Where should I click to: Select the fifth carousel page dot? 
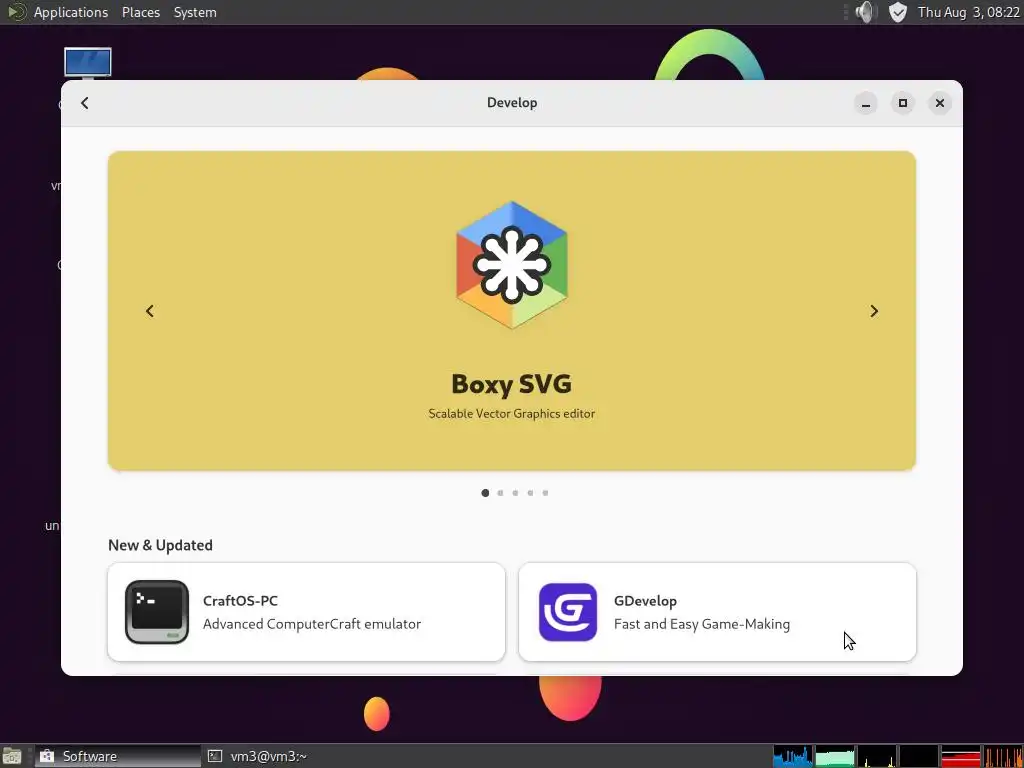(x=545, y=493)
